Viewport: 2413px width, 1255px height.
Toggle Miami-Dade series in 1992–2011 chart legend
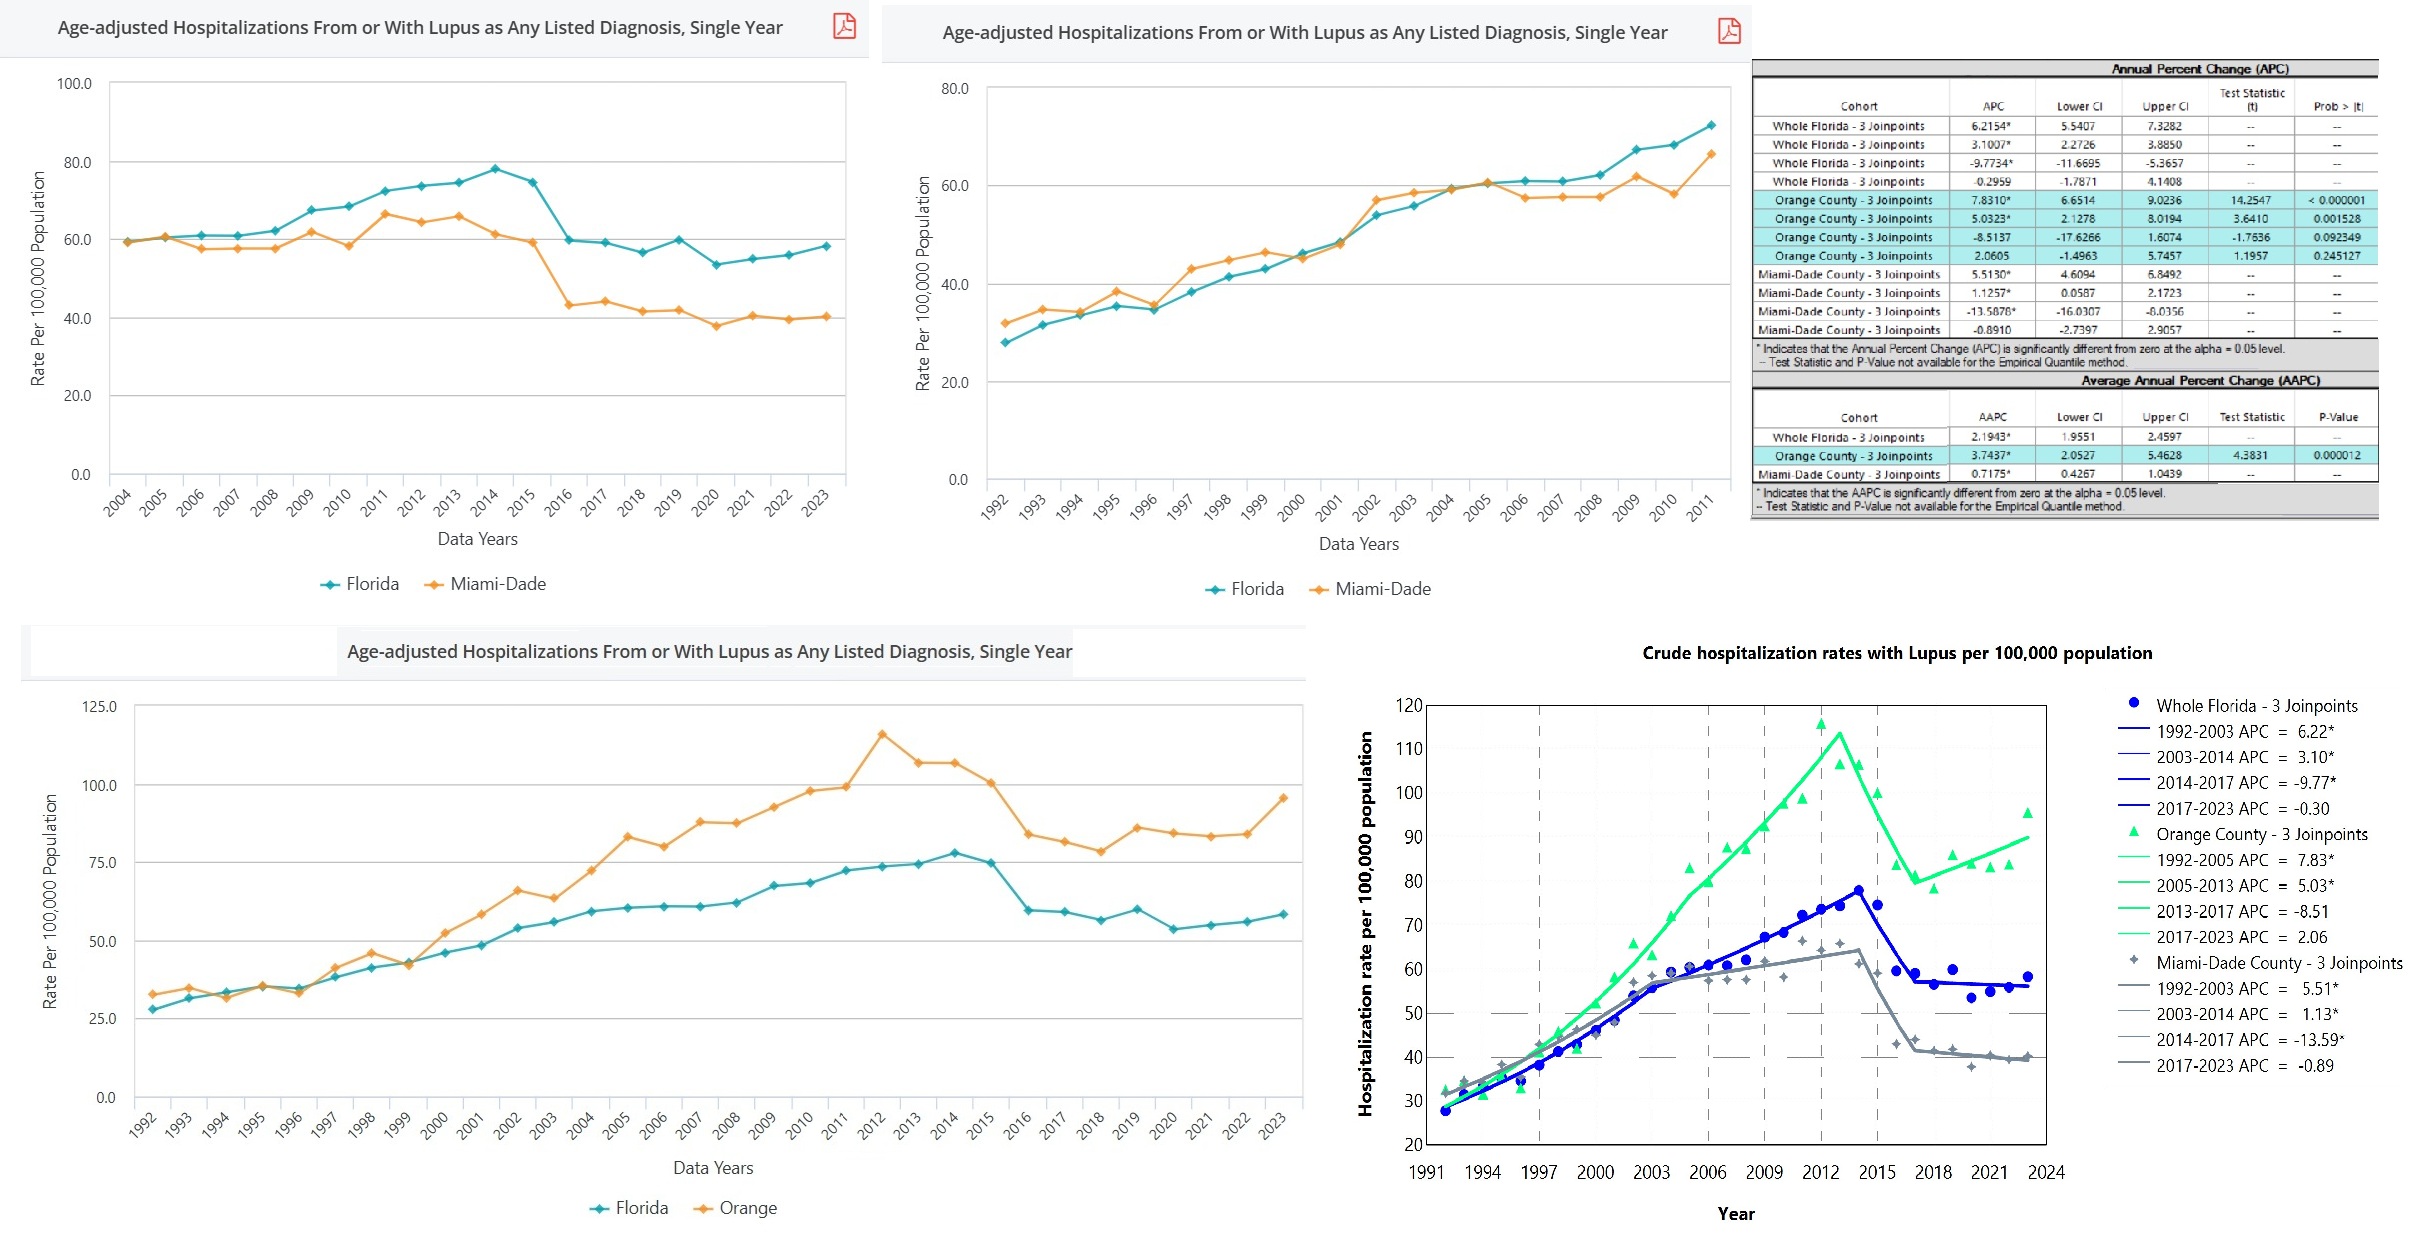[1371, 589]
